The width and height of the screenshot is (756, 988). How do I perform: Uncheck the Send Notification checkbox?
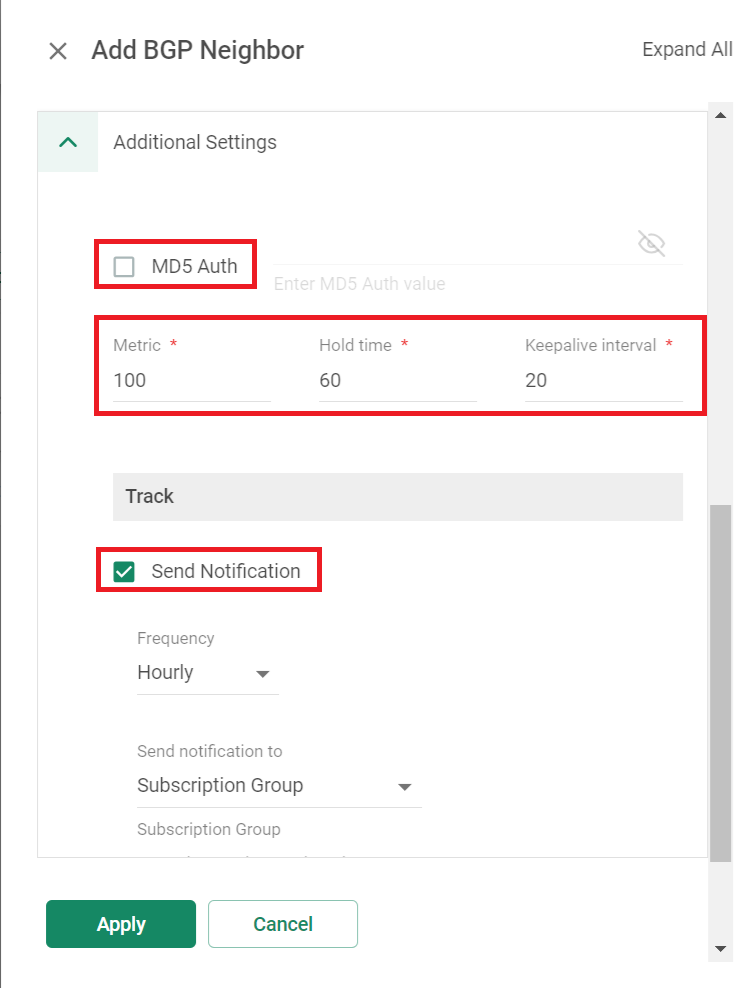click(124, 572)
